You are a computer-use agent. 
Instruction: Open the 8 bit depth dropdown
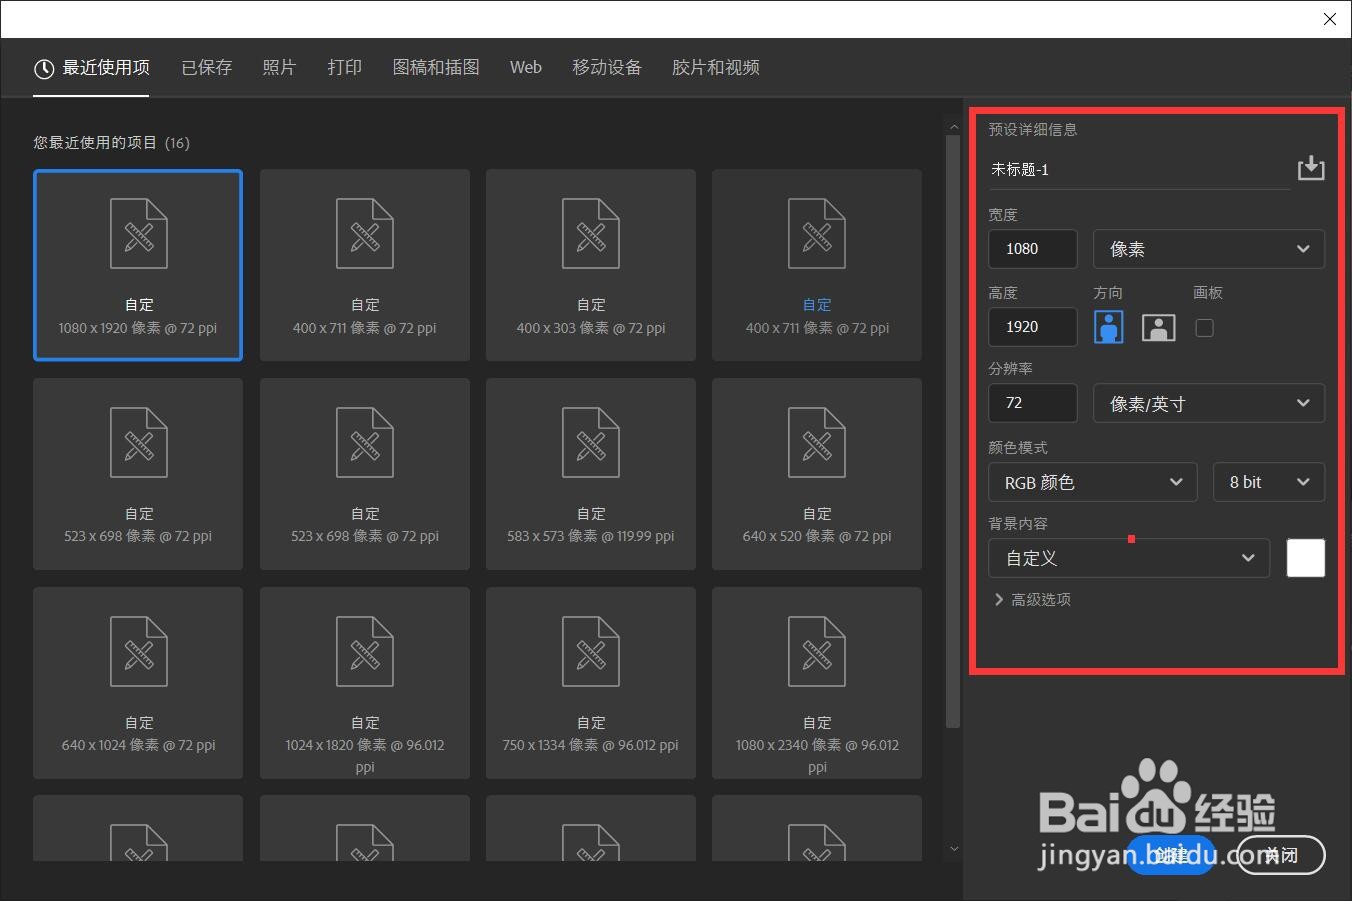pos(1269,482)
